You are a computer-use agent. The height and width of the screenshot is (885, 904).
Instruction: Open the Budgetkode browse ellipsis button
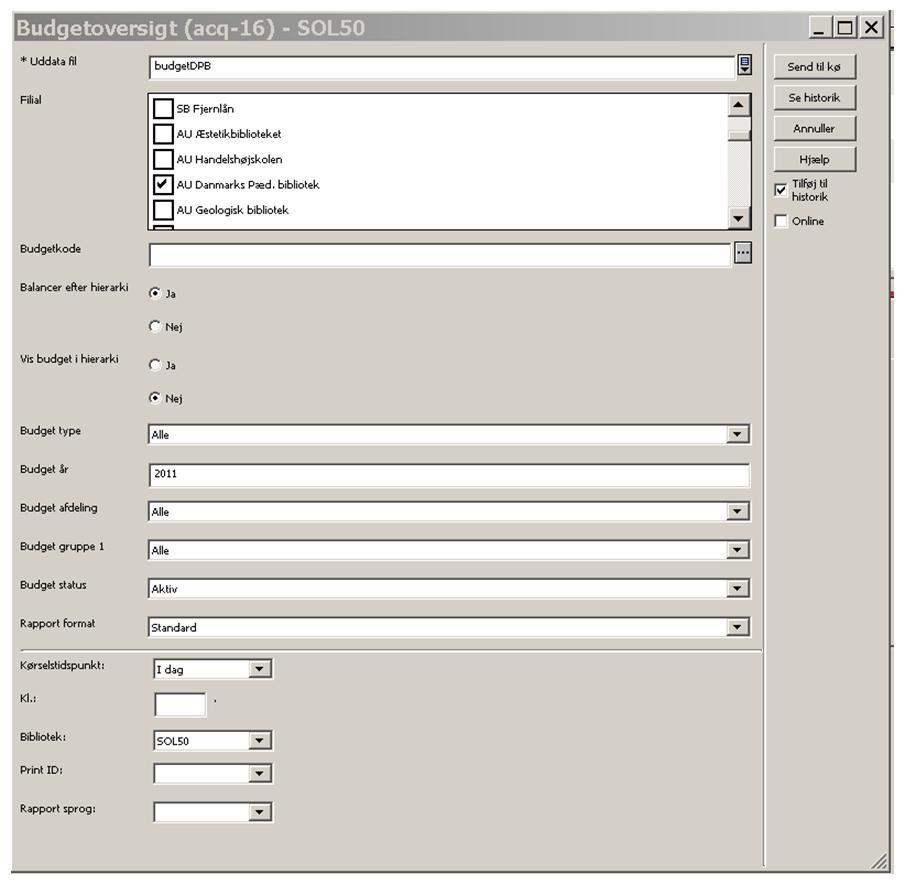(x=742, y=254)
